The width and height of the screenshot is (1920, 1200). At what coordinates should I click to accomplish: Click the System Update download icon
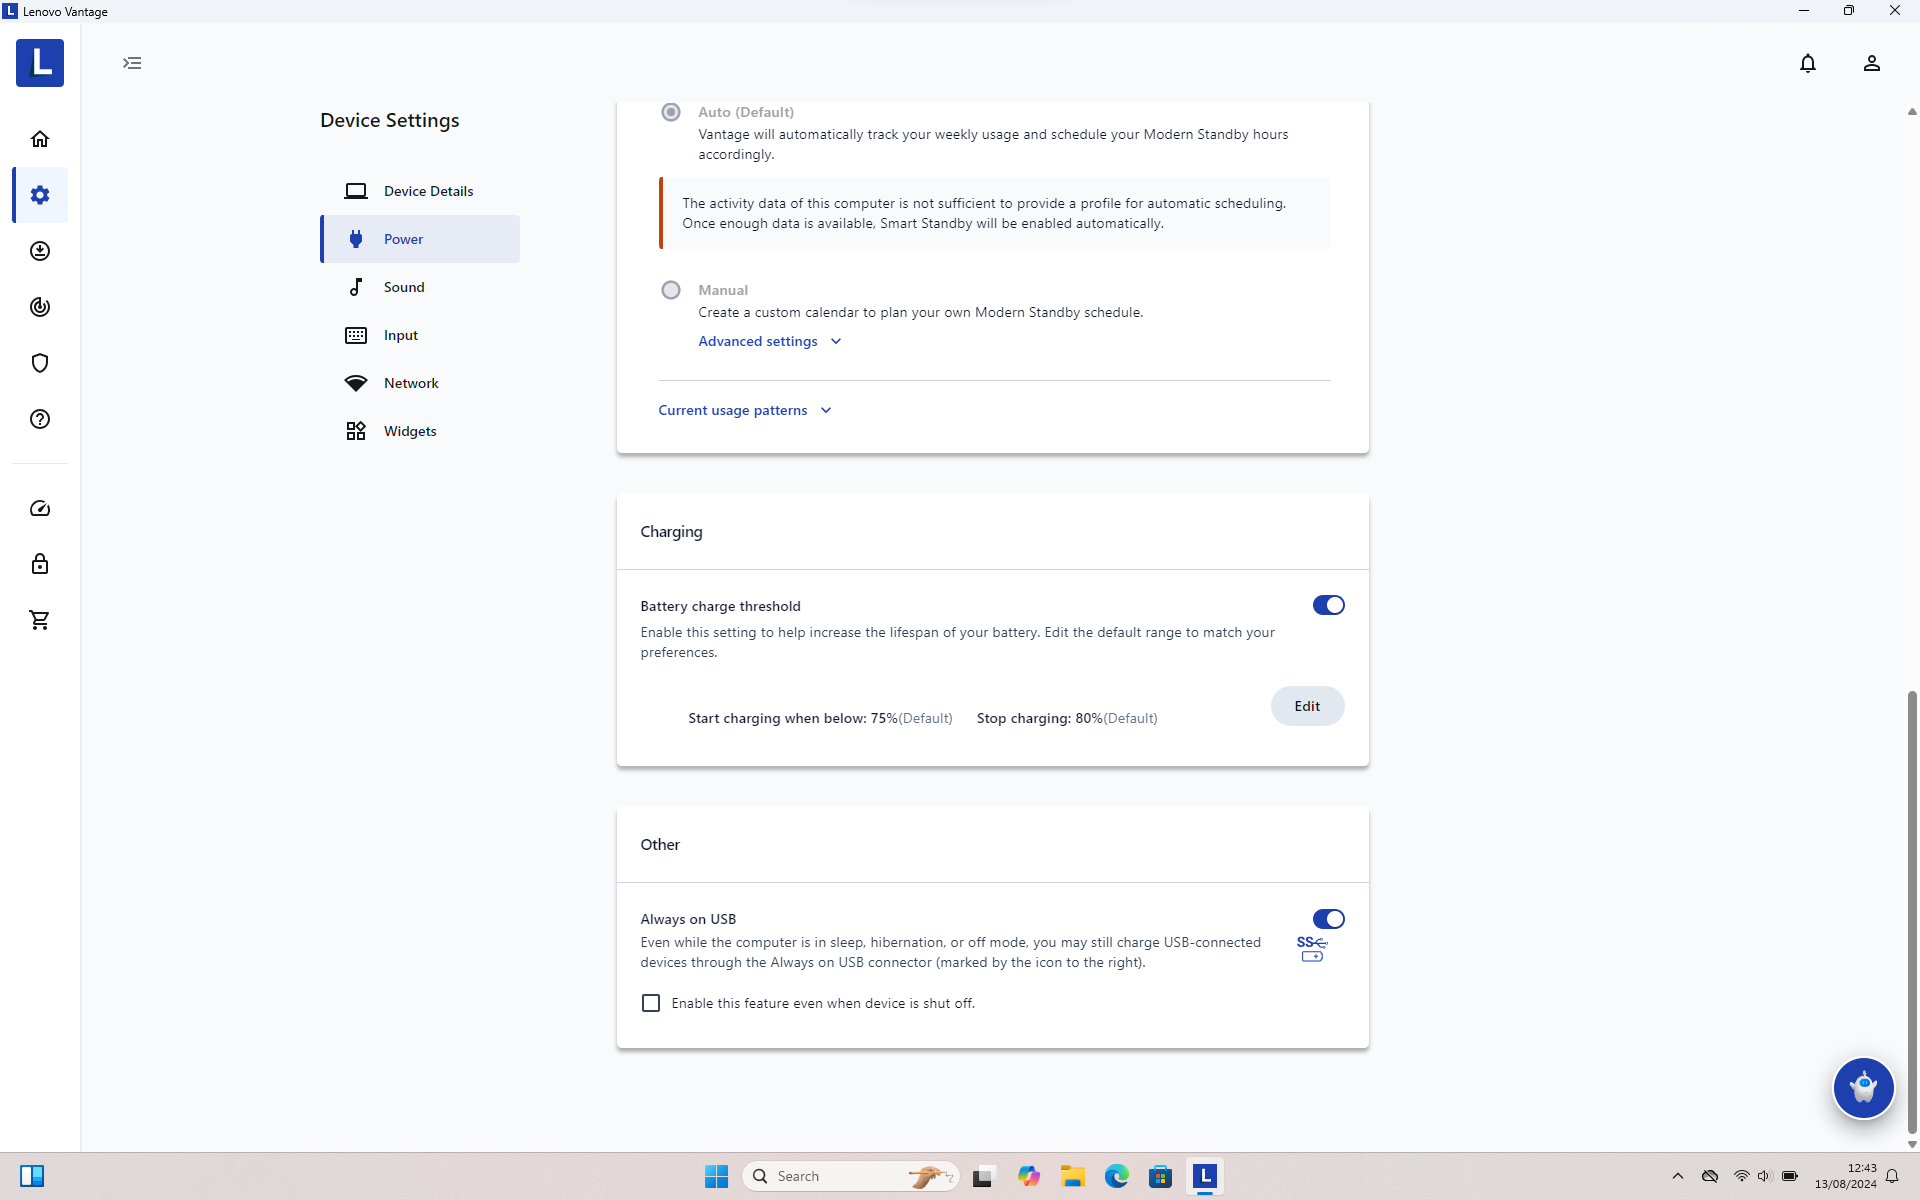coord(40,251)
